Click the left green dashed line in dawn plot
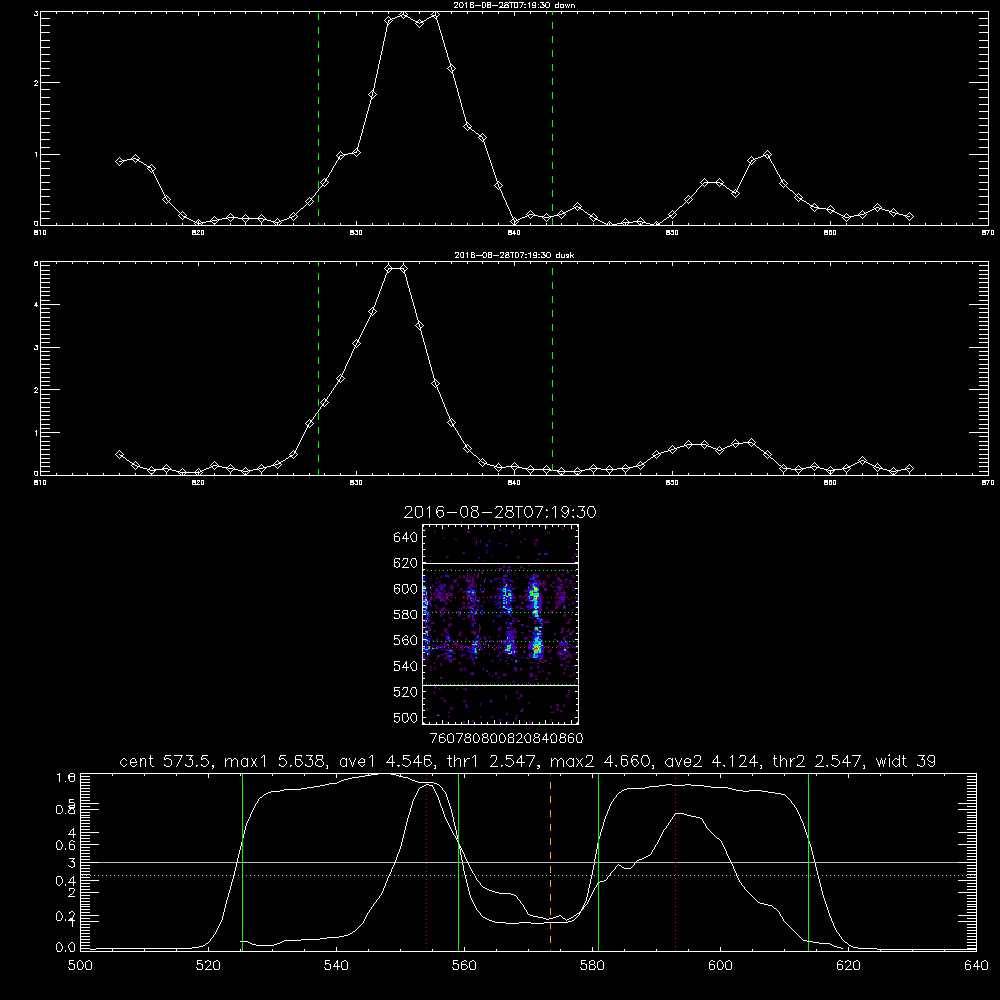Viewport: 1000px width, 1000px height. [x=318, y=119]
